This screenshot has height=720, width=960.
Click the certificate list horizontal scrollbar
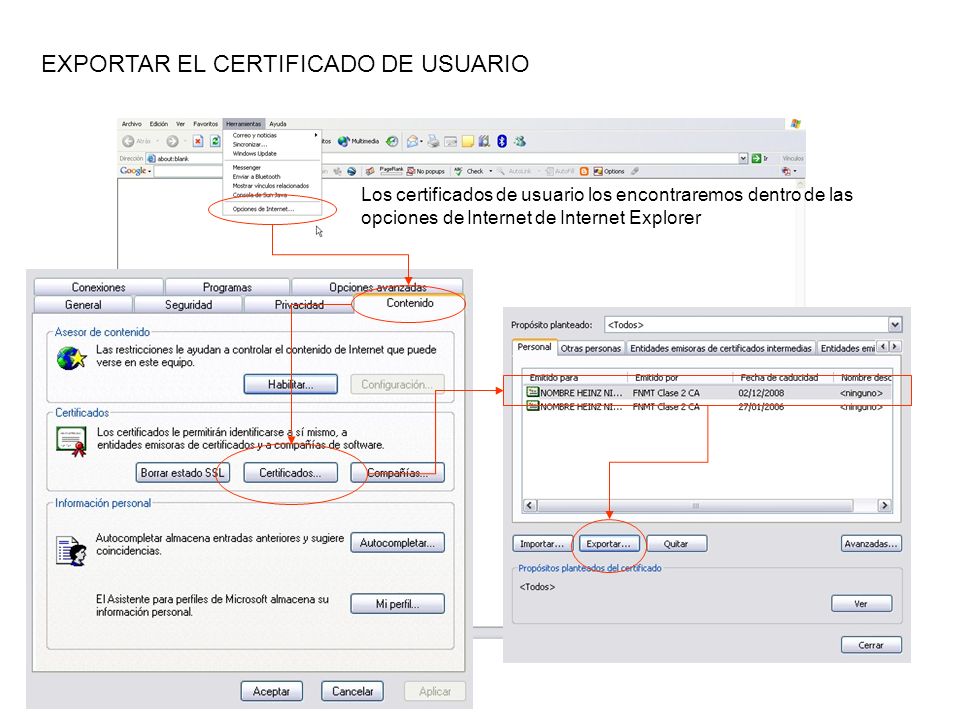[x=707, y=506]
